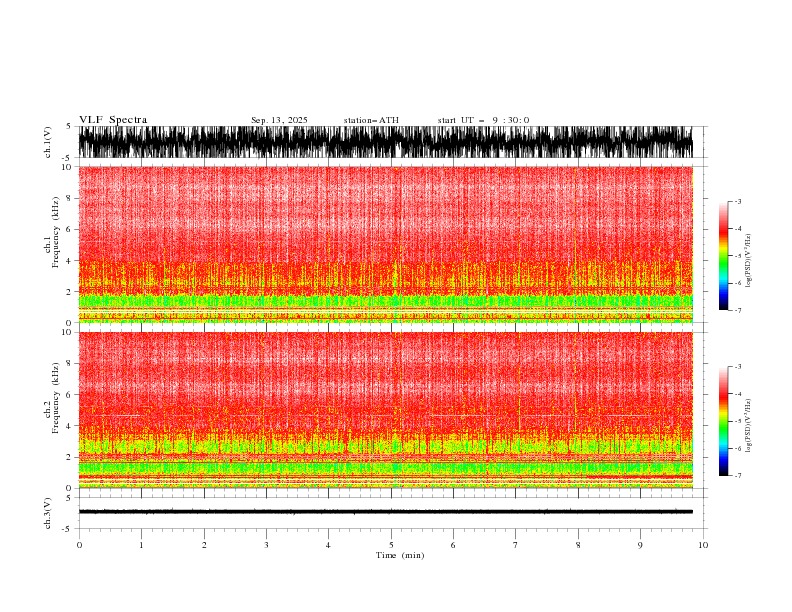Image resolution: width=792 pixels, height=612 pixels.
Task: Click time axis tick label "8"
Action: click(578, 545)
